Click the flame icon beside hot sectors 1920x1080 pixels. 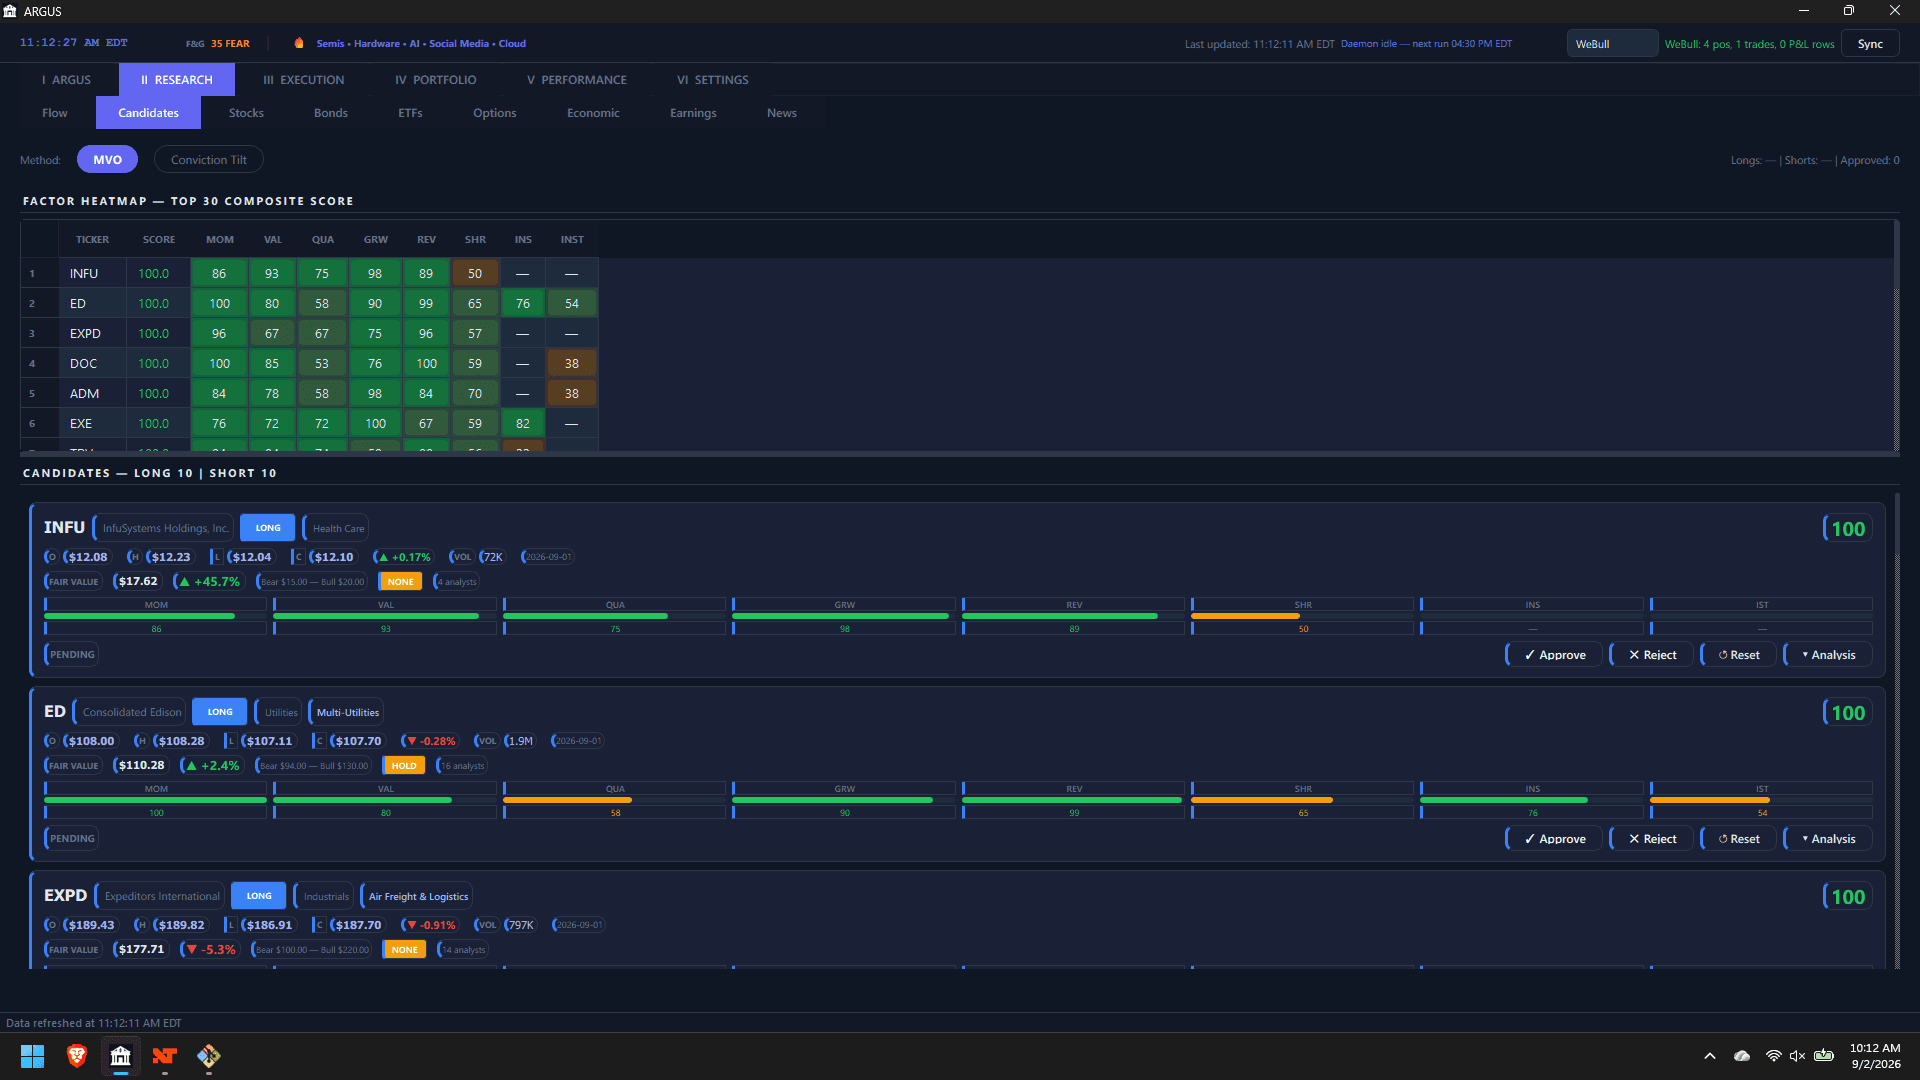click(299, 43)
